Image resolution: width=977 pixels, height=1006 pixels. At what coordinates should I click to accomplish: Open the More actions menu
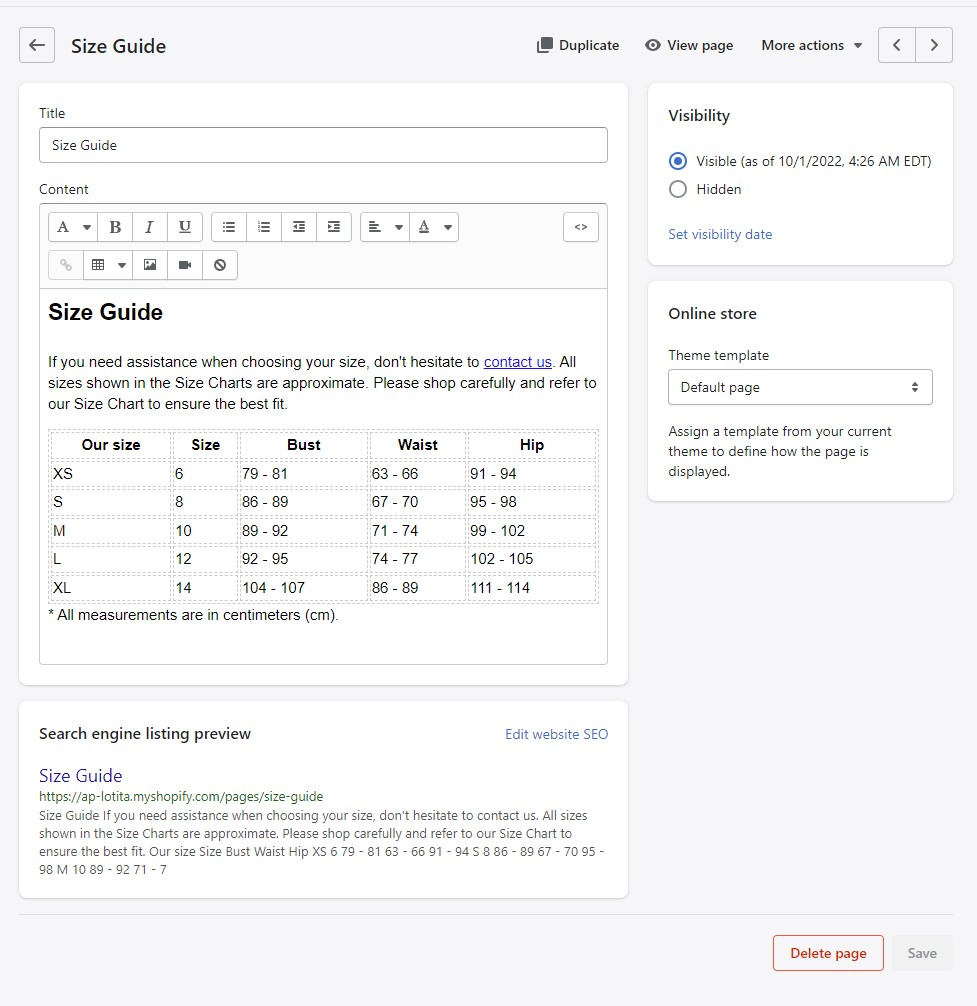(811, 45)
